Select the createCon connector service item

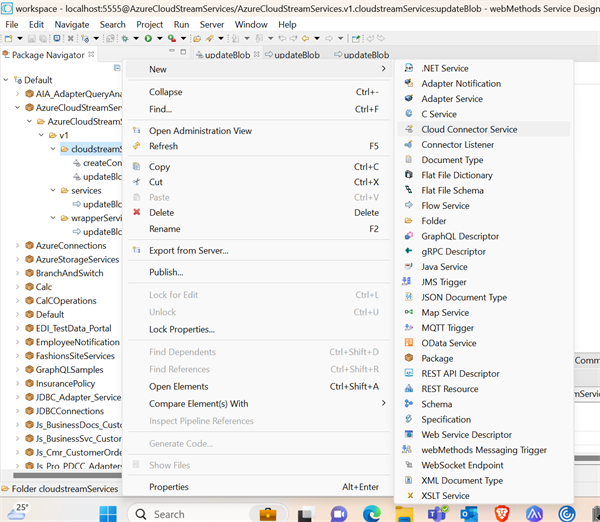tap(102, 163)
